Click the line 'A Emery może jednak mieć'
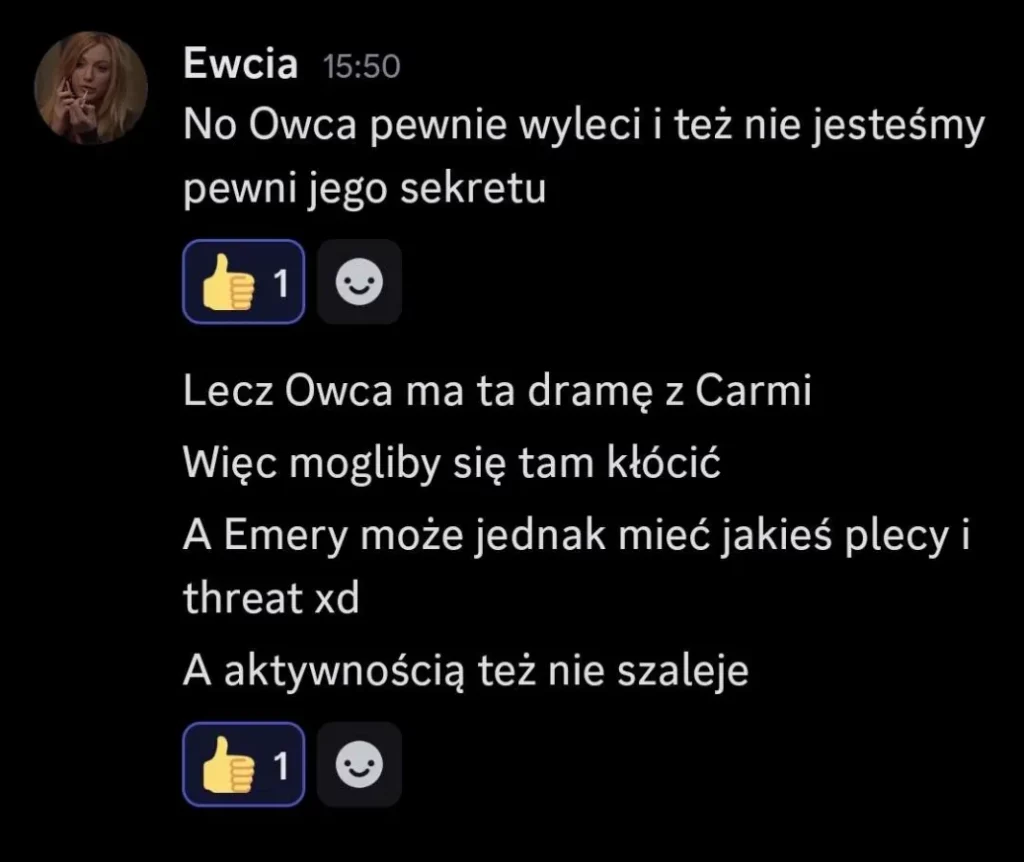1024x862 pixels. pos(577,536)
